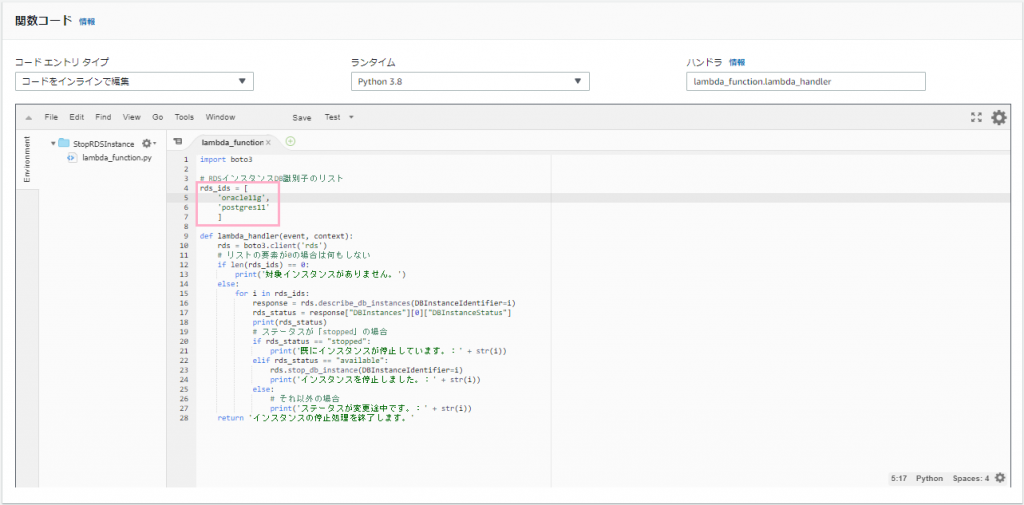Open the Environment side panel tab
This screenshot has height=505, width=1024.
(x=27, y=159)
